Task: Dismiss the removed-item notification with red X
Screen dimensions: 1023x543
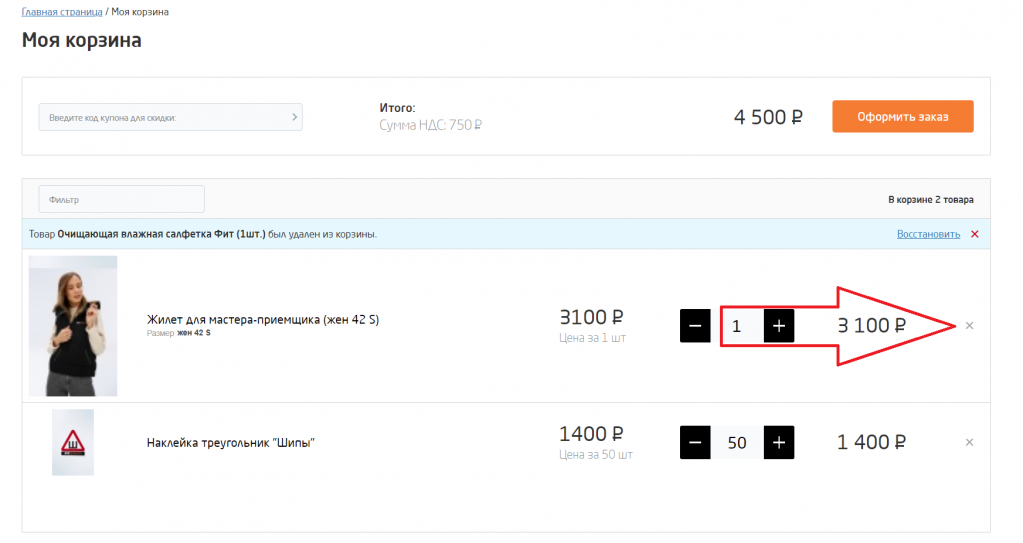Action: click(974, 234)
